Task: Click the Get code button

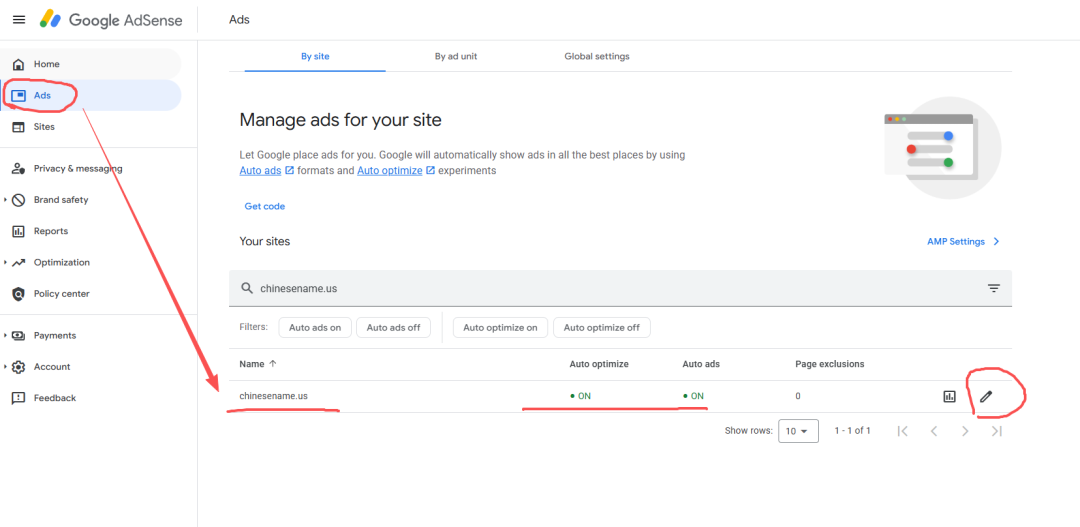Action: tap(265, 206)
